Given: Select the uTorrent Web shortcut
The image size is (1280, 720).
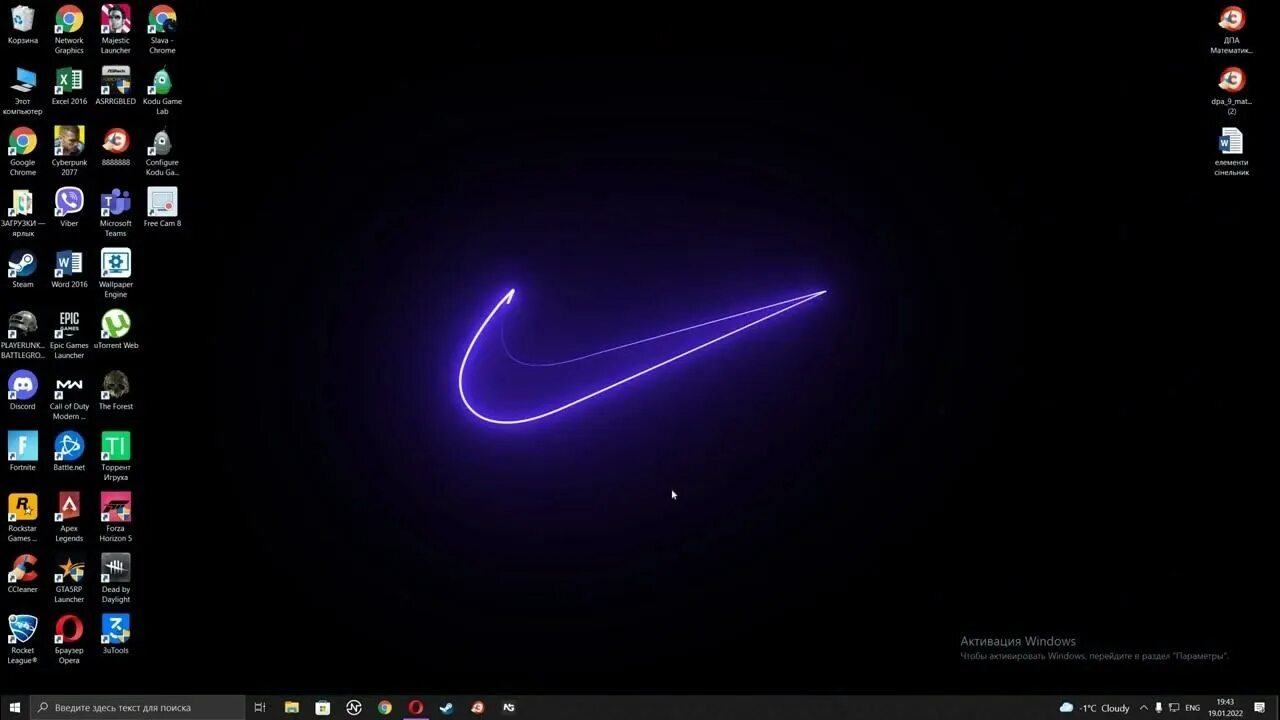Looking at the screenshot, I should click(x=116, y=330).
